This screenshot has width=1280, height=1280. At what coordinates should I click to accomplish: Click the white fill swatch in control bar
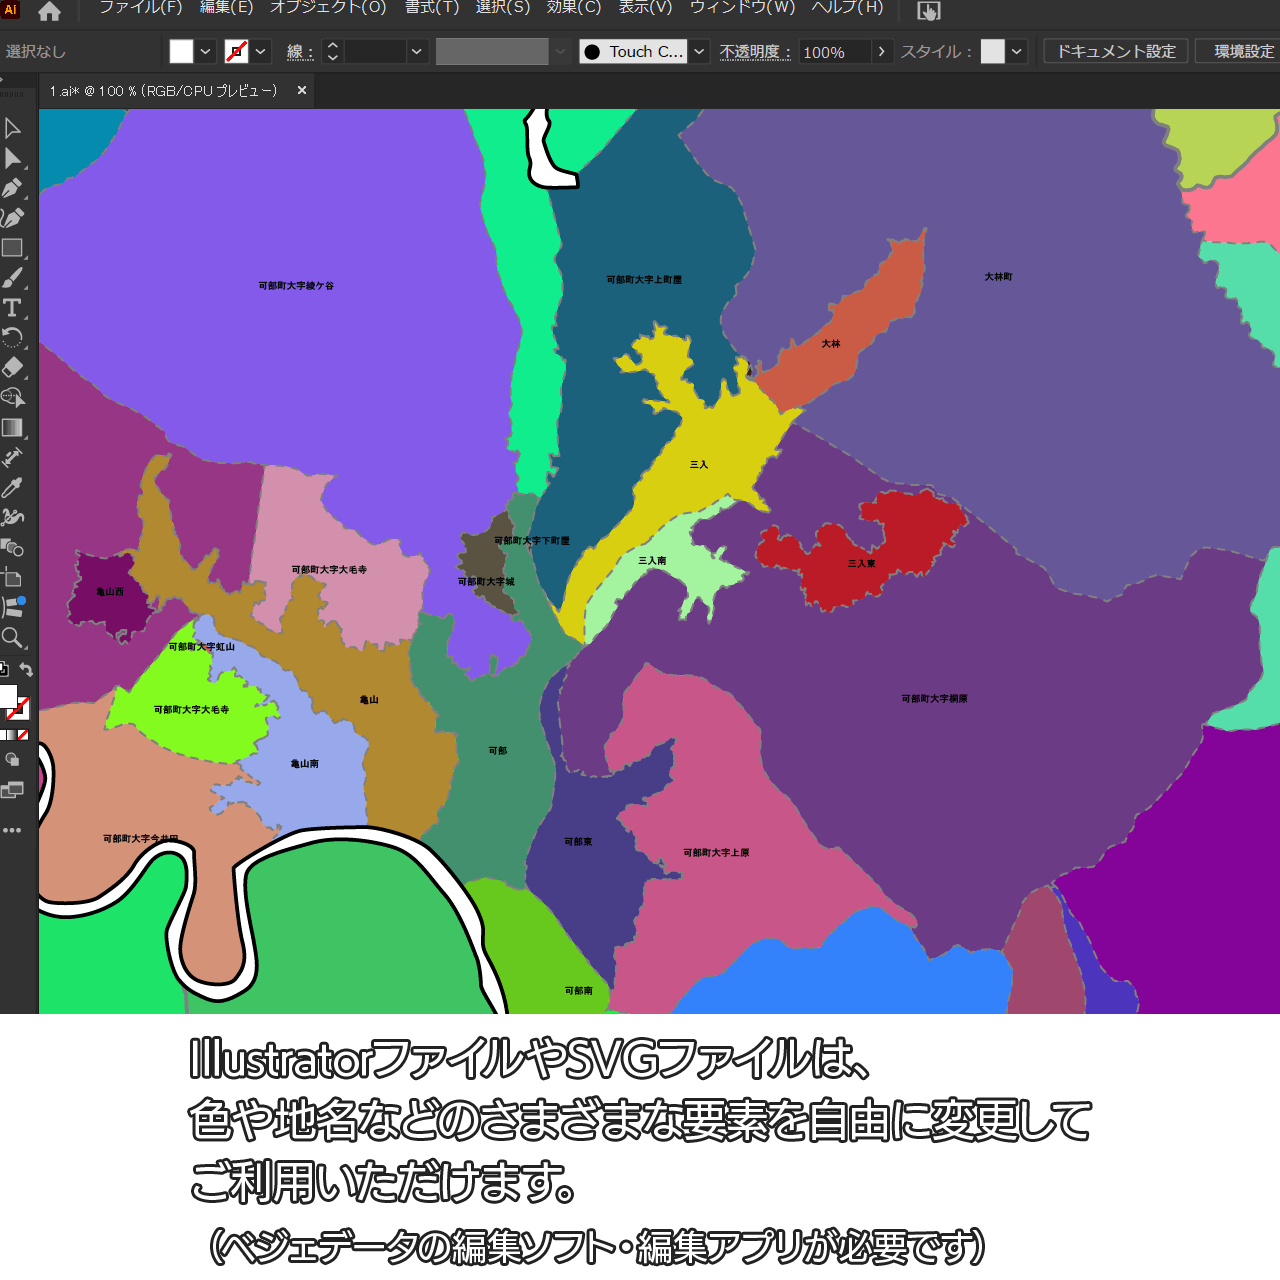[x=181, y=52]
